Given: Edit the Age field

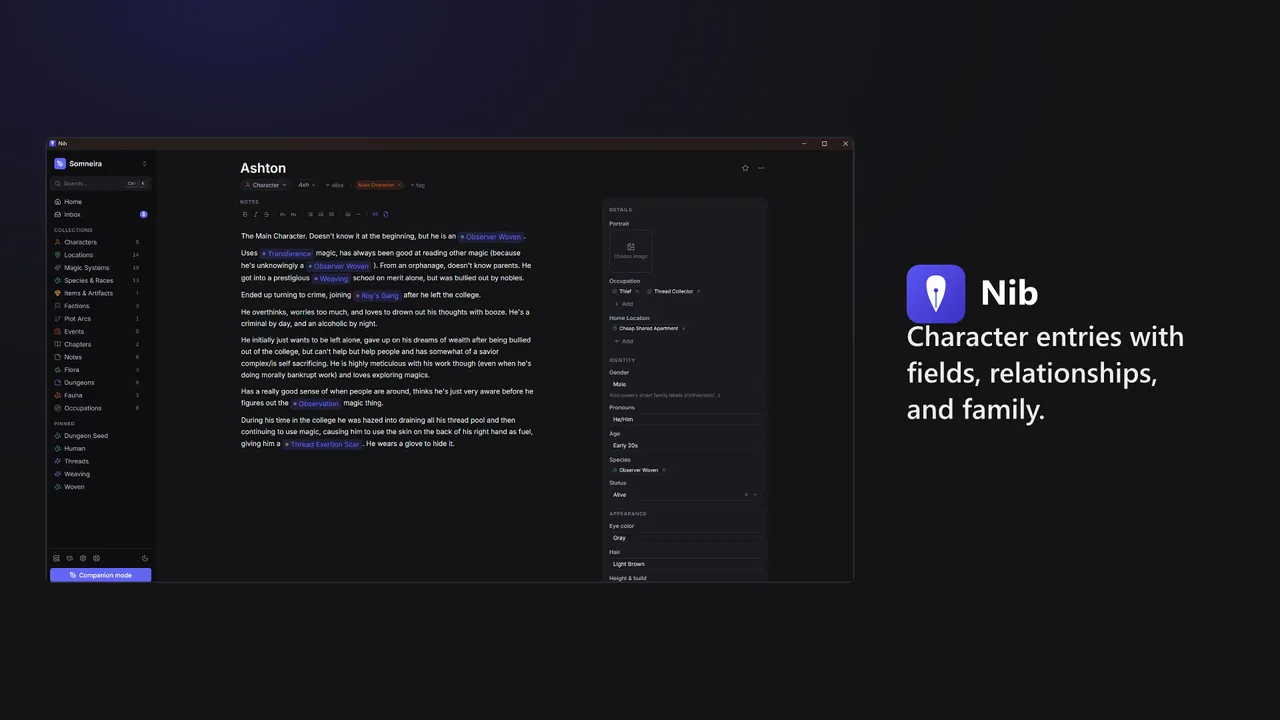Looking at the screenshot, I should pyautogui.click(x=685, y=445).
